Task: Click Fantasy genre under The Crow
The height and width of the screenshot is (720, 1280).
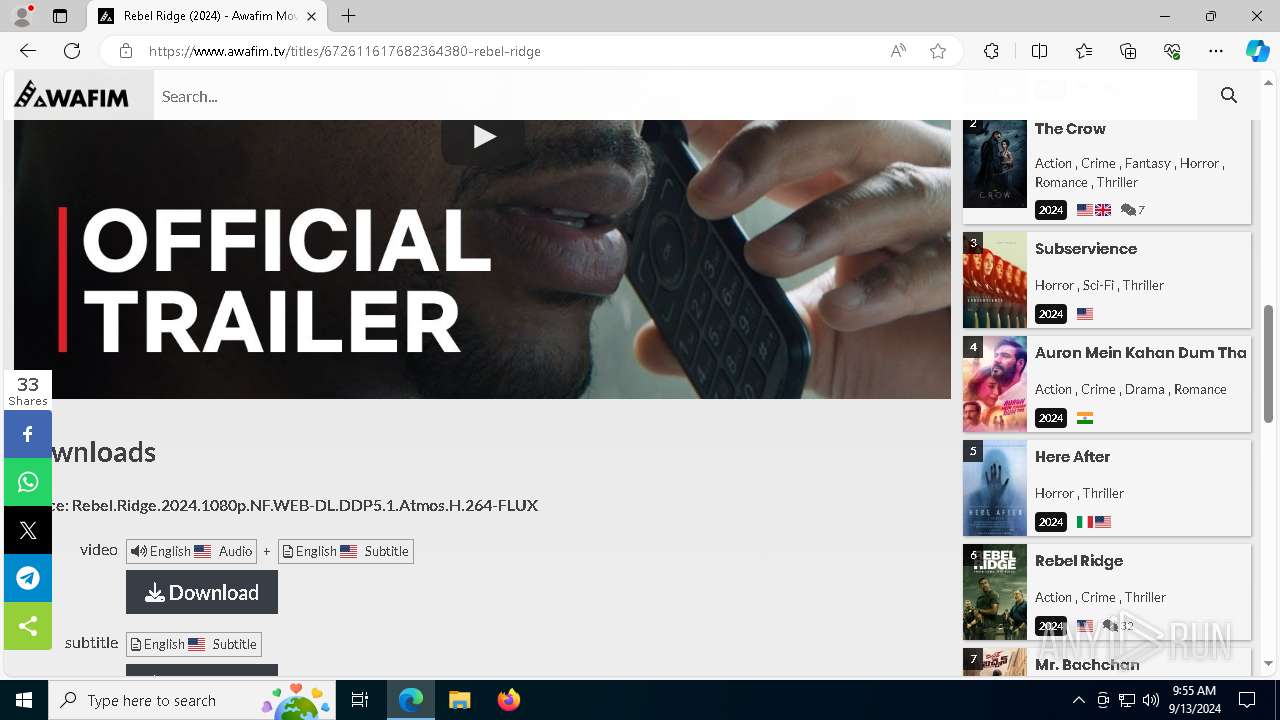Action: (1147, 163)
